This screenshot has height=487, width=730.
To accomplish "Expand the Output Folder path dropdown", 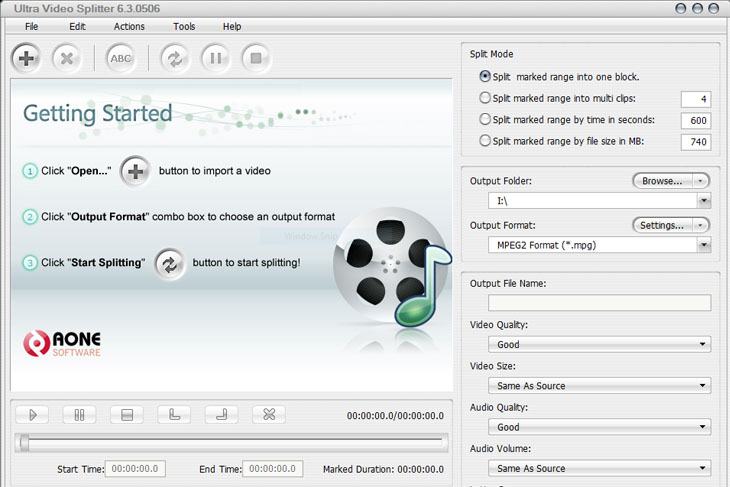I will pos(704,201).
